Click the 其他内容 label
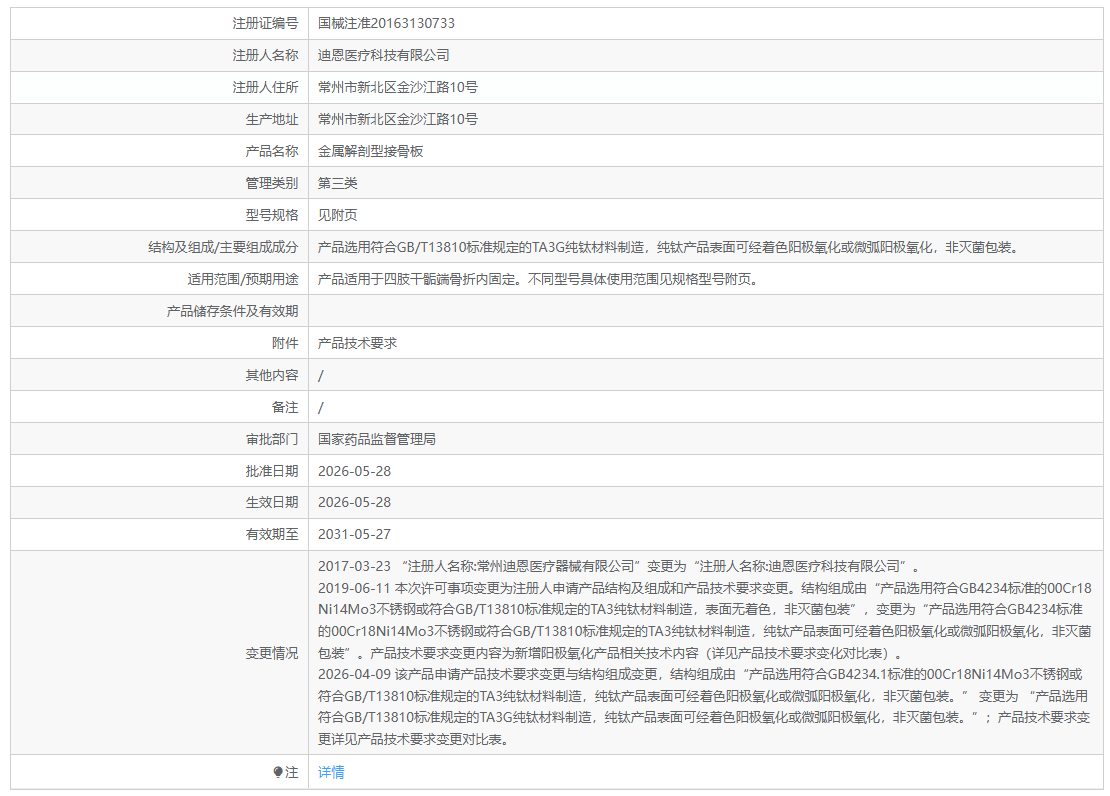 272,375
